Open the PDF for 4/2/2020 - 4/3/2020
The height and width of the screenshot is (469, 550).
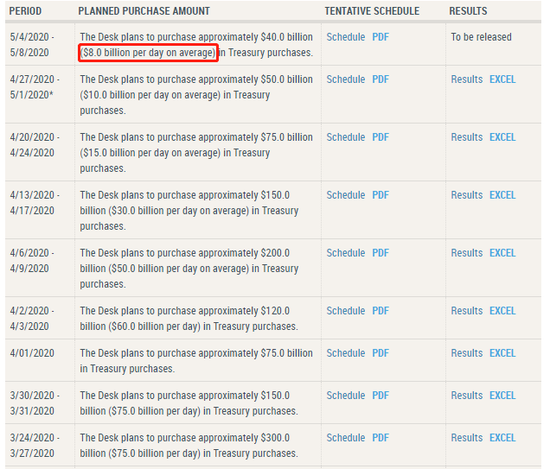click(x=380, y=311)
